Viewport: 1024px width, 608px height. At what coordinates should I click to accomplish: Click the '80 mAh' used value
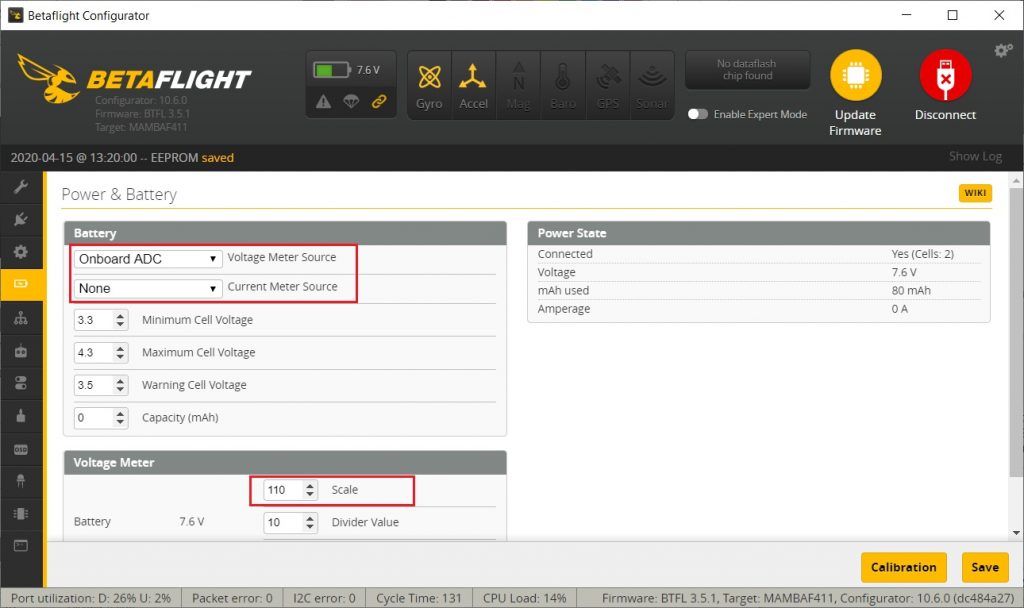click(x=911, y=291)
